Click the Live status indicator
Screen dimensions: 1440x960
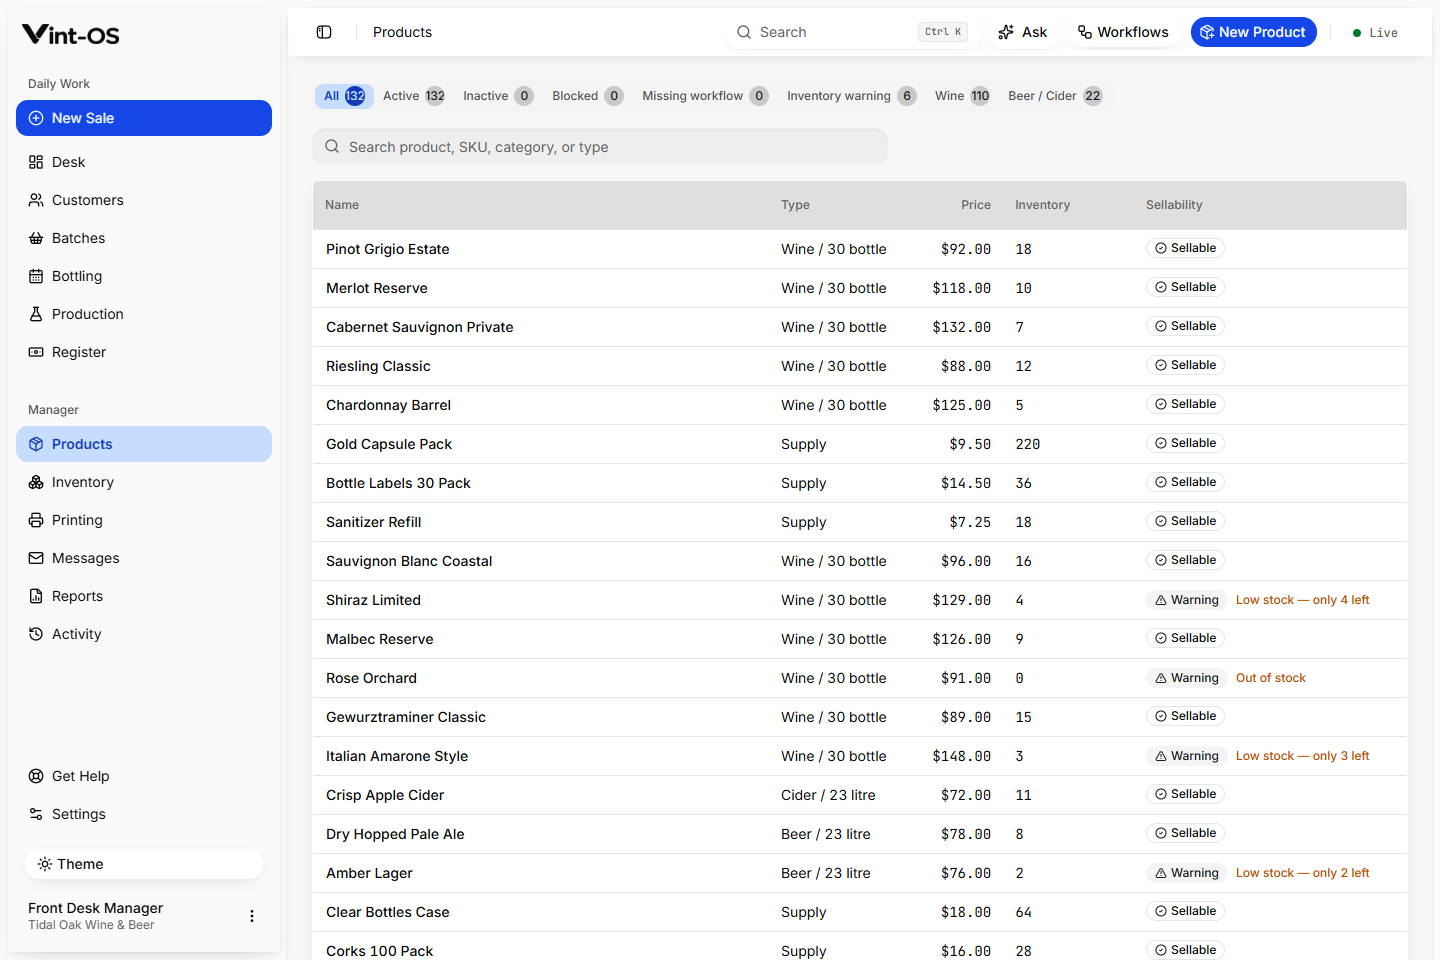coord(1375,33)
